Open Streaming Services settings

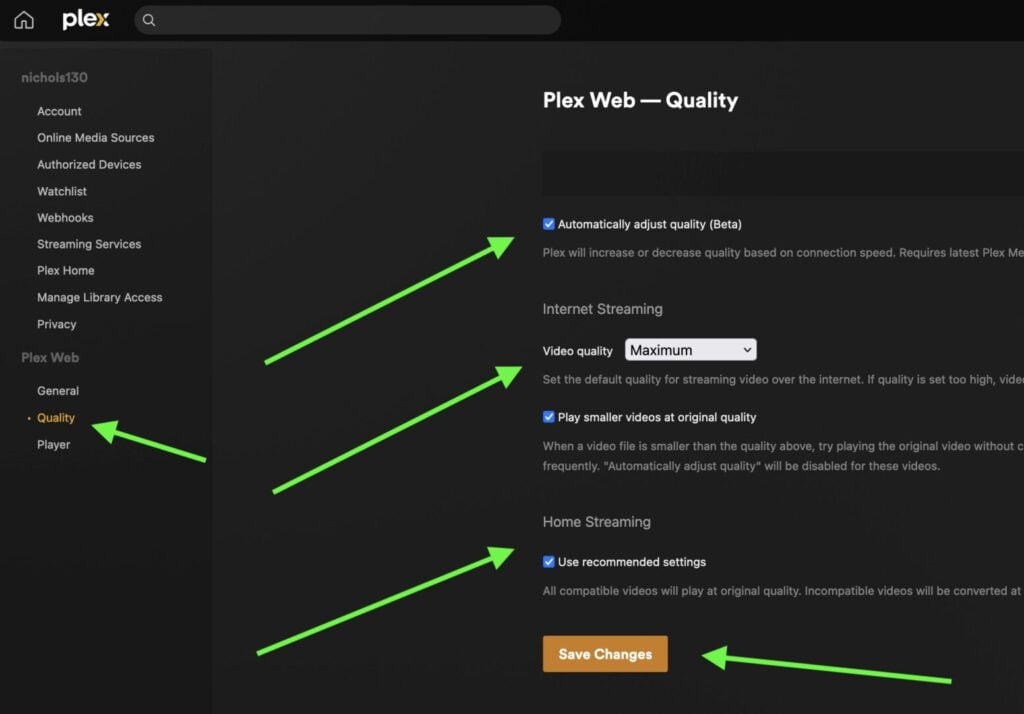click(x=89, y=244)
